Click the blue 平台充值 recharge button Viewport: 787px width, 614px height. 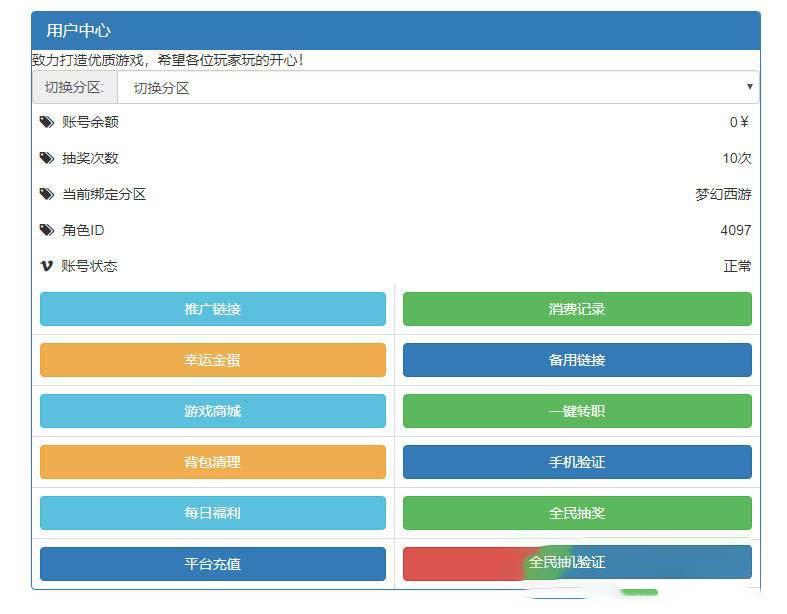[x=213, y=564]
